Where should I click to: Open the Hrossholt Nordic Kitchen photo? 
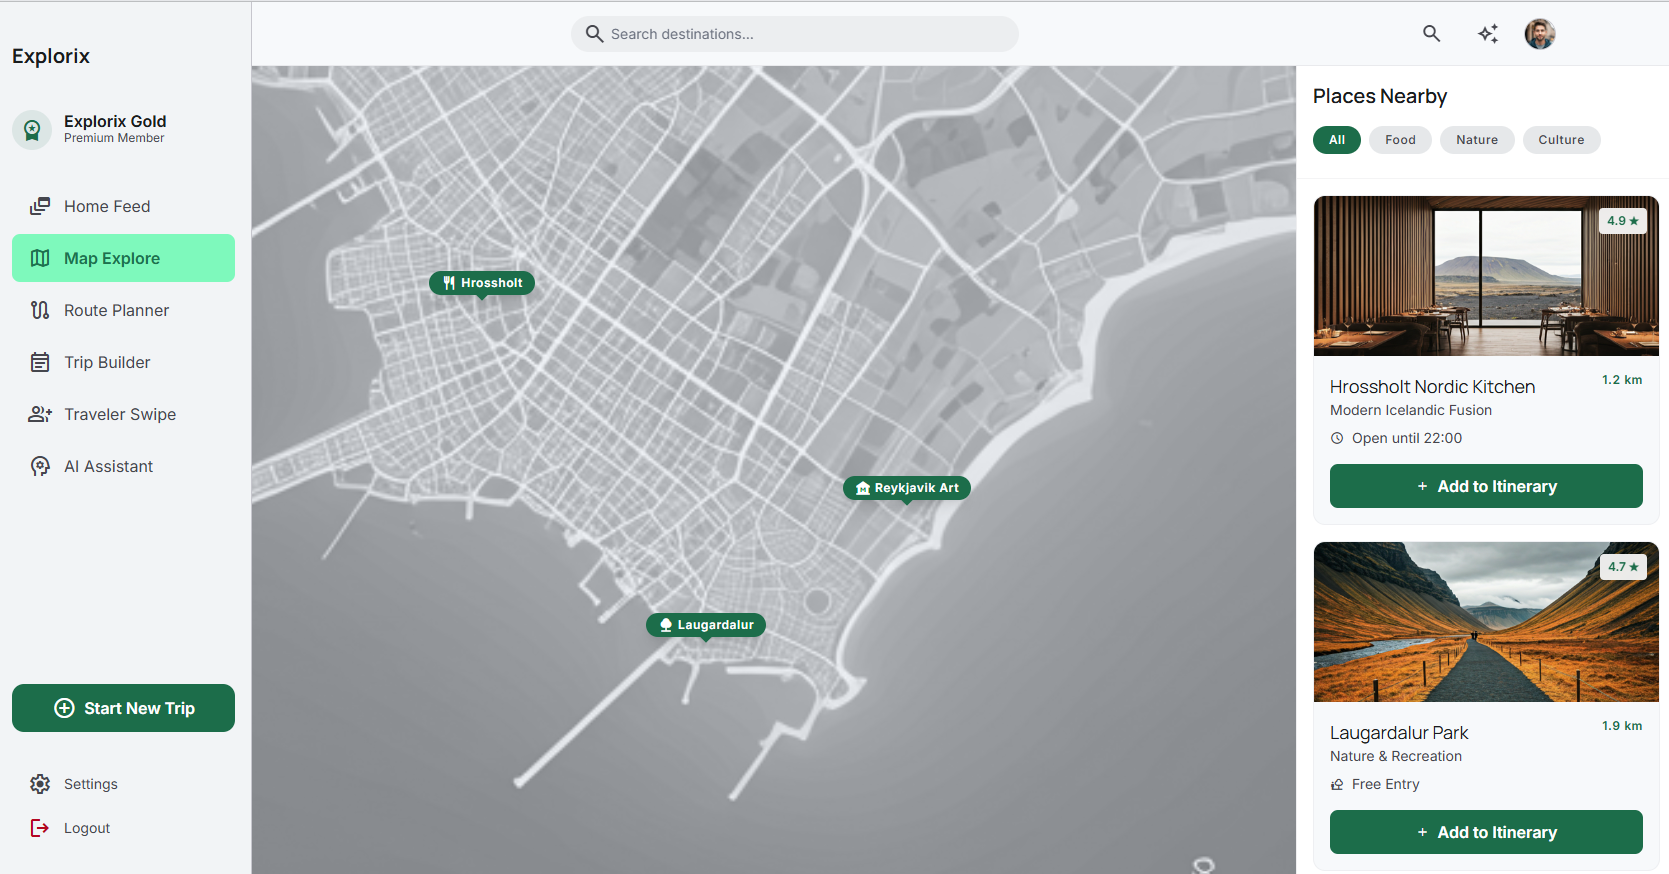(x=1486, y=276)
